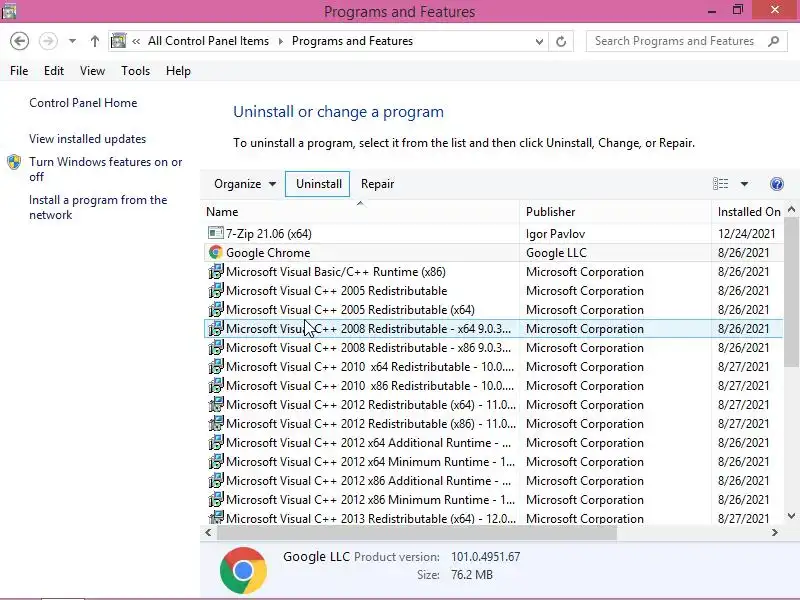This screenshot has height=600, width=800.
Task: Select Visual C++ 2012 x86 Additional Runtime icon
Action: pos(216,480)
